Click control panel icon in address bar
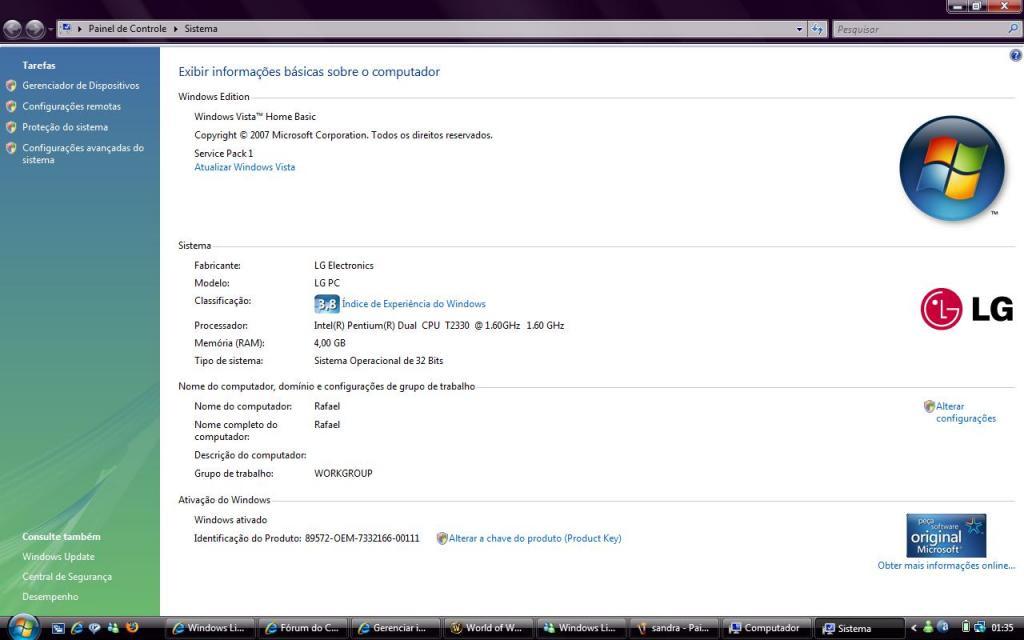This screenshot has width=1024, height=640. [x=66, y=28]
